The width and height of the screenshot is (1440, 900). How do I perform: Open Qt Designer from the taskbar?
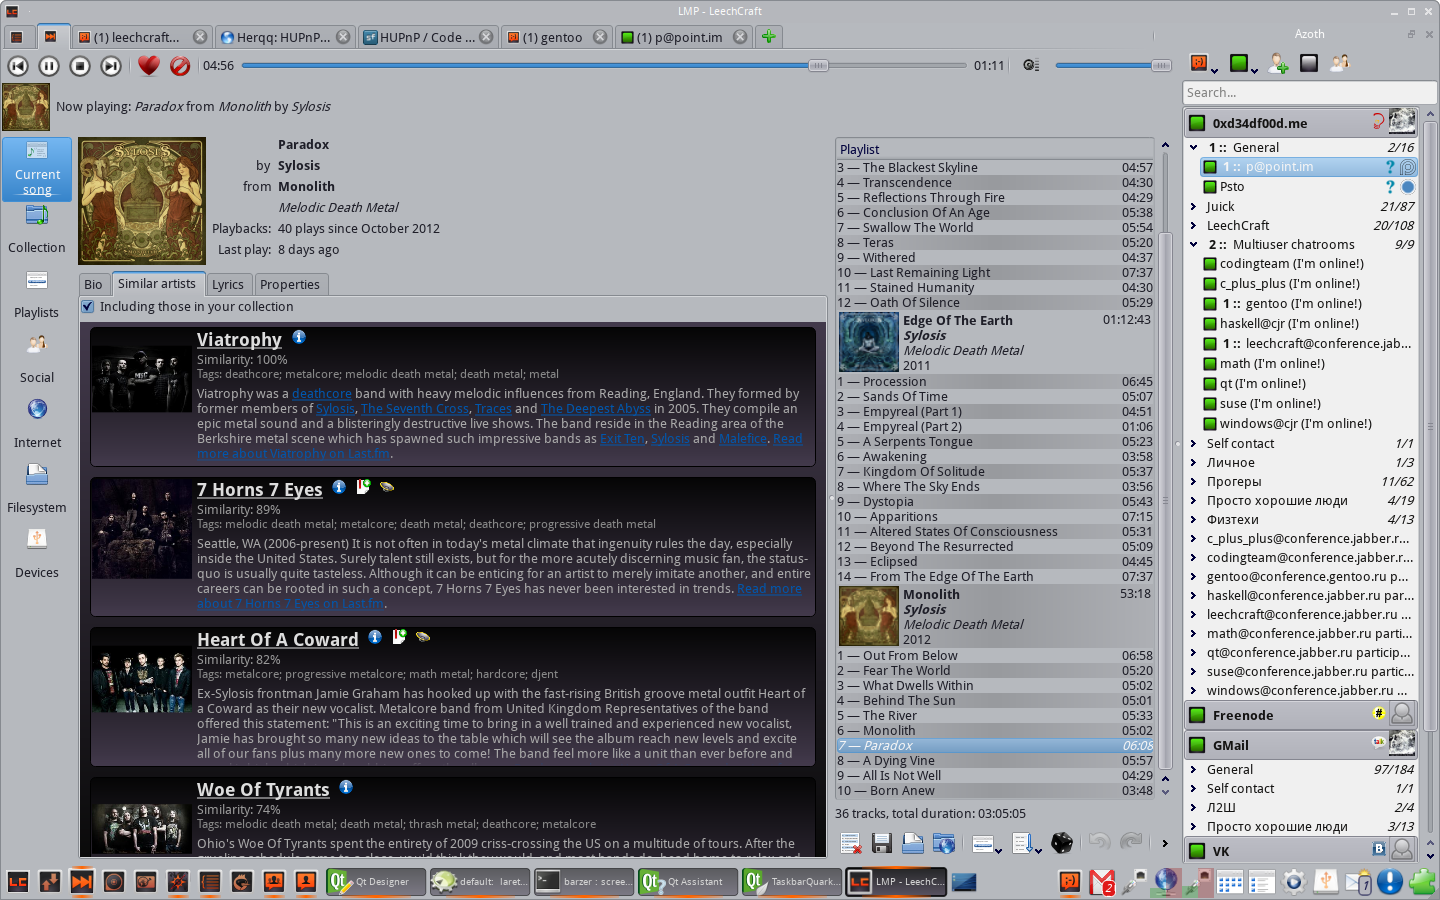377,881
